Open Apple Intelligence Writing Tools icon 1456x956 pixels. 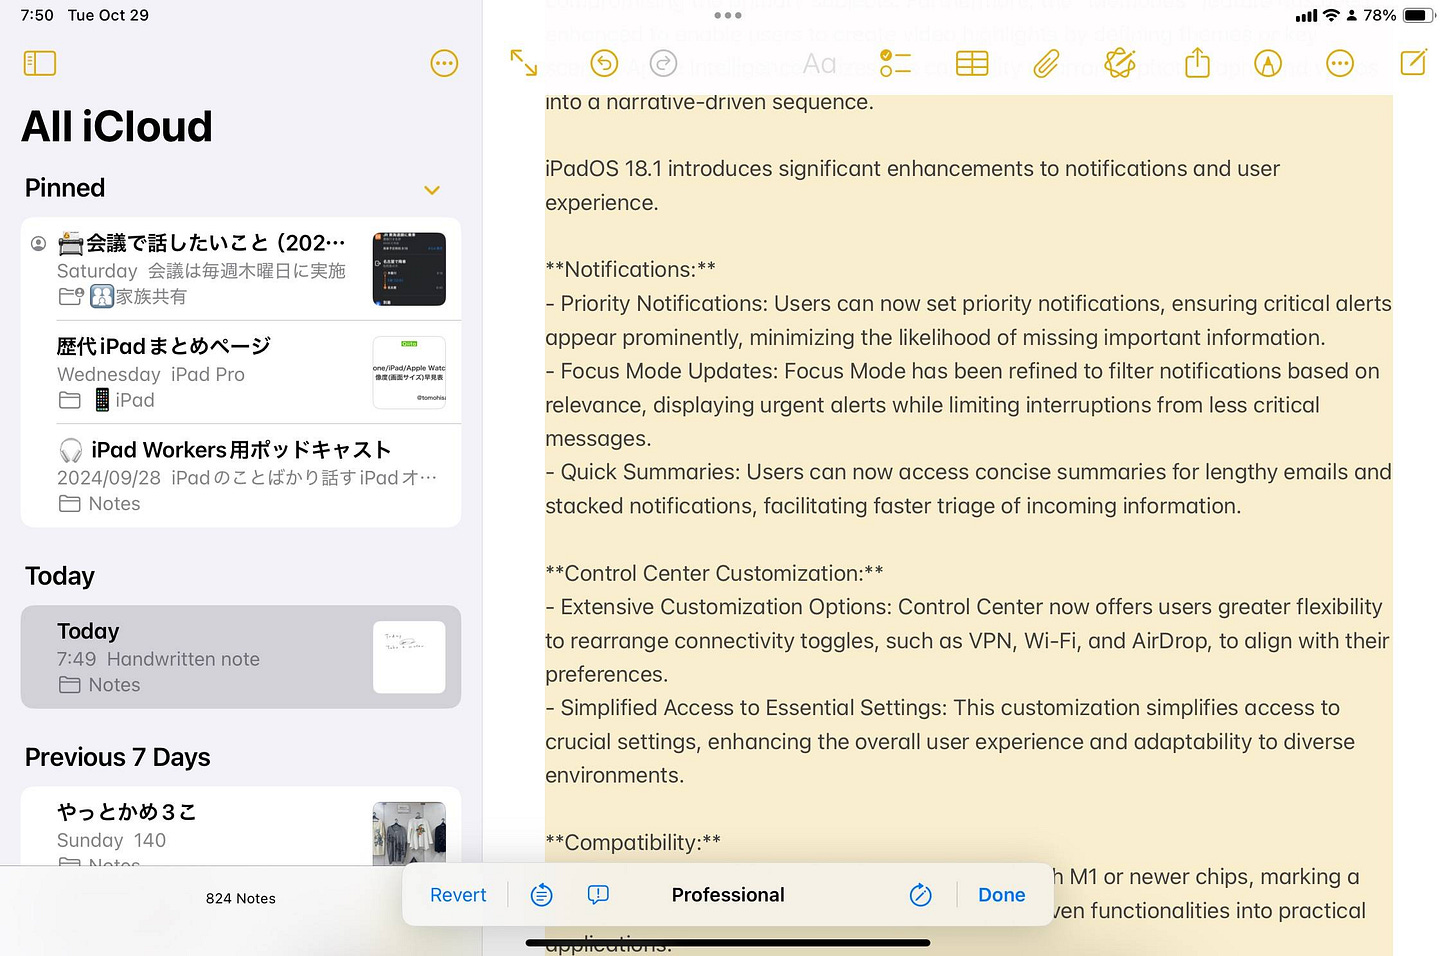[x=1120, y=63]
